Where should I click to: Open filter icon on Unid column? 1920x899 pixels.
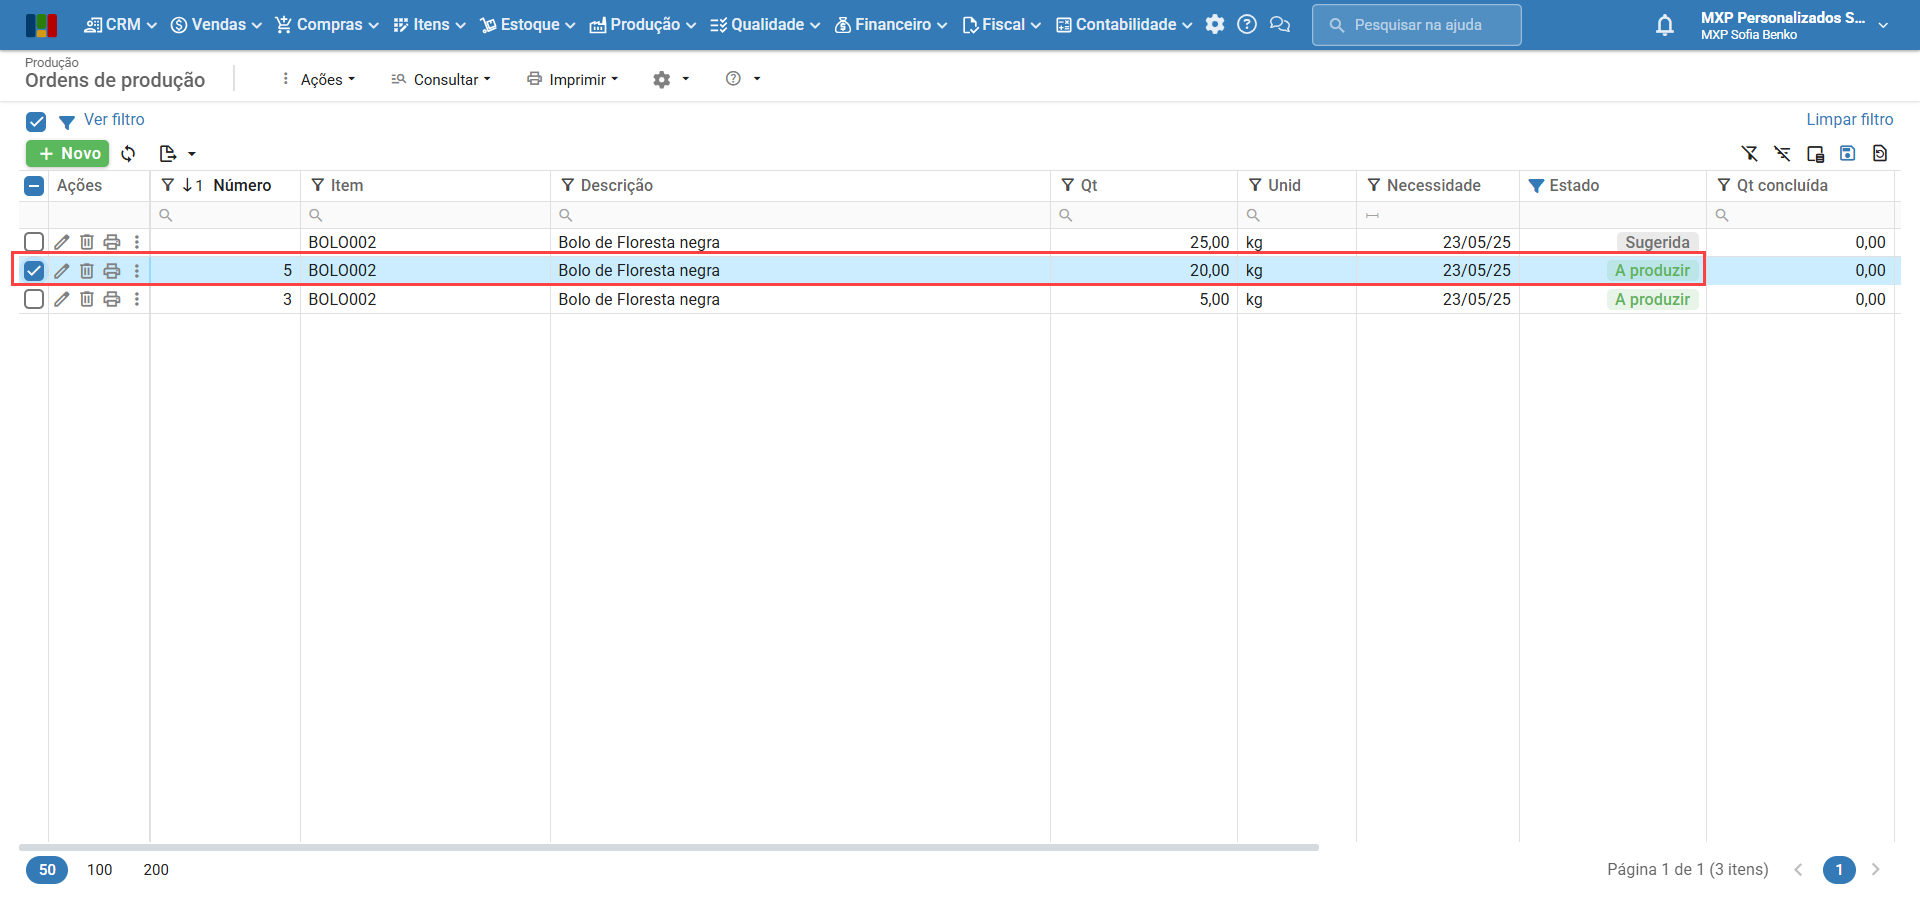[1255, 185]
